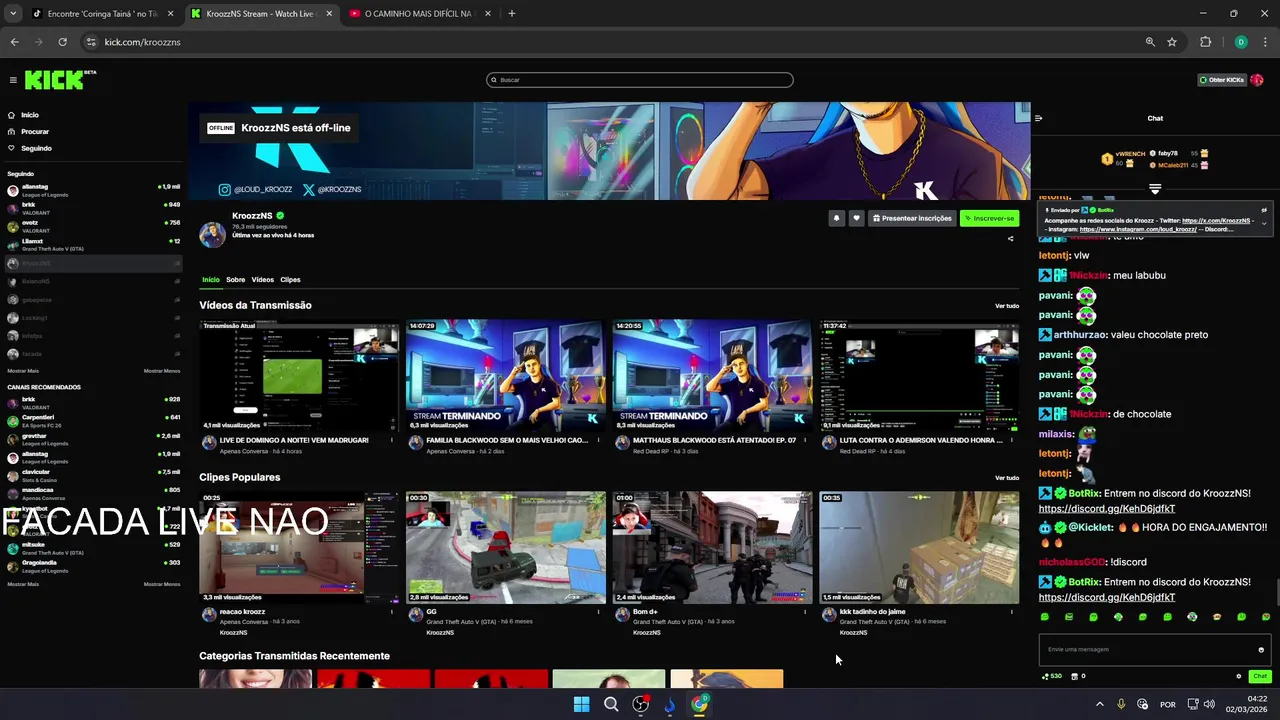1280x720 pixels.
Task: Open Procurar in sidebar
Action: [28, 131]
